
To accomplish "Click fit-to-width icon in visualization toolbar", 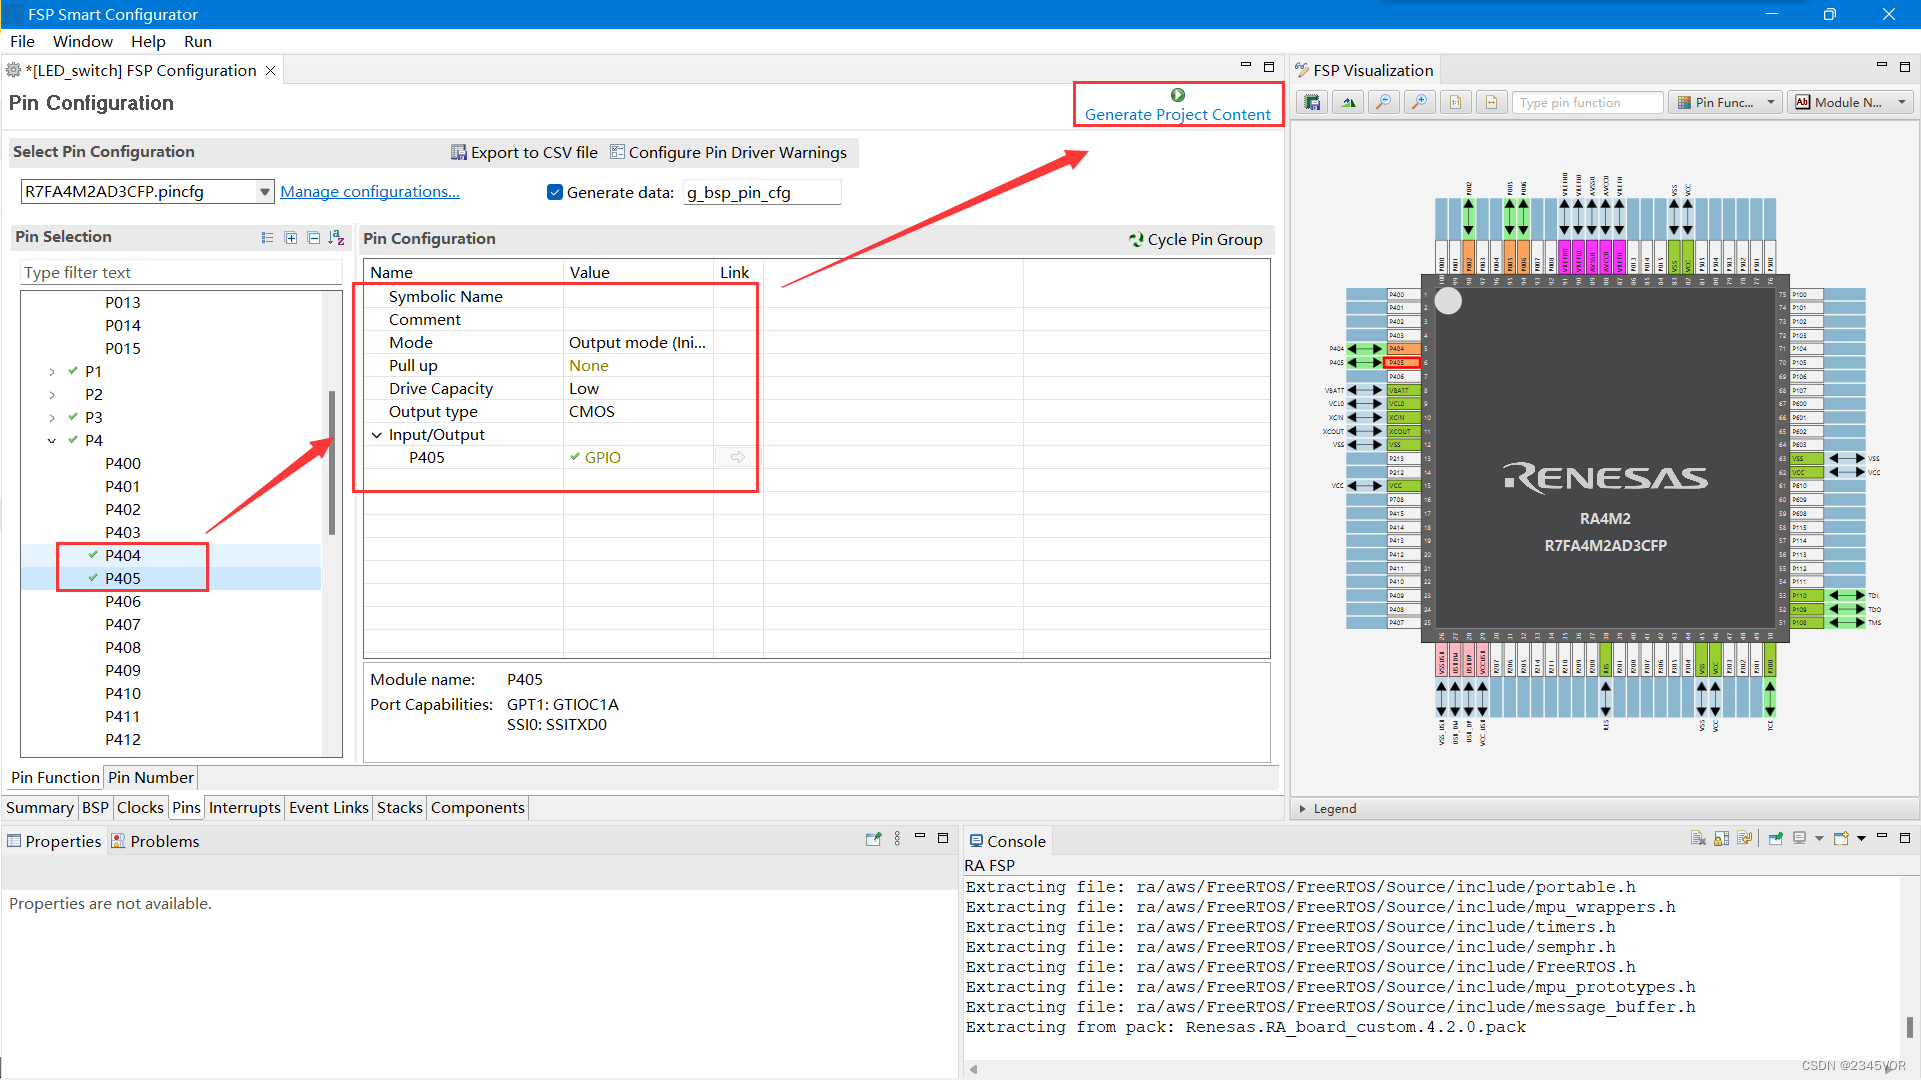I will (1491, 102).
